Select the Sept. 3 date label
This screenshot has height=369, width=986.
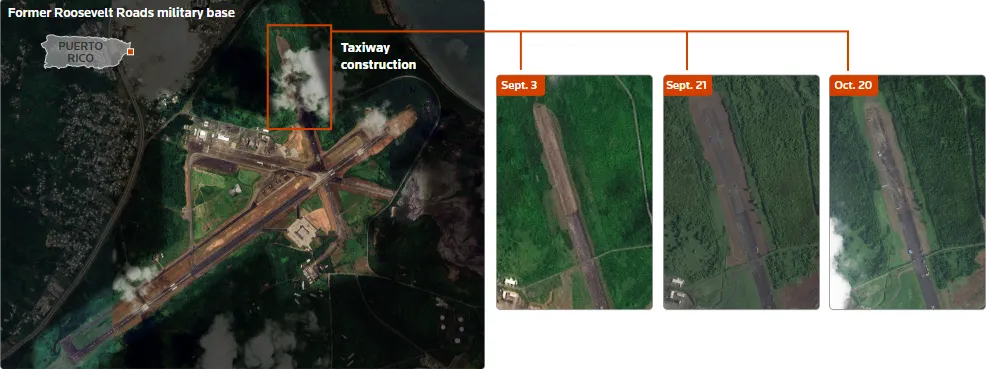521,85
